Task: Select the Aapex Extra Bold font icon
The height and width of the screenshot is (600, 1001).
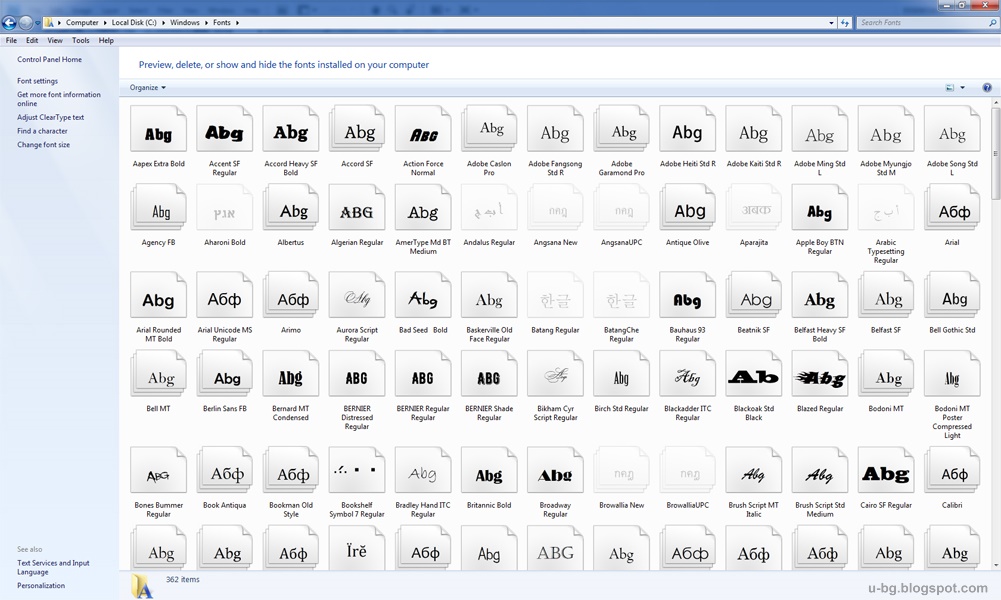Action: (158, 130)
